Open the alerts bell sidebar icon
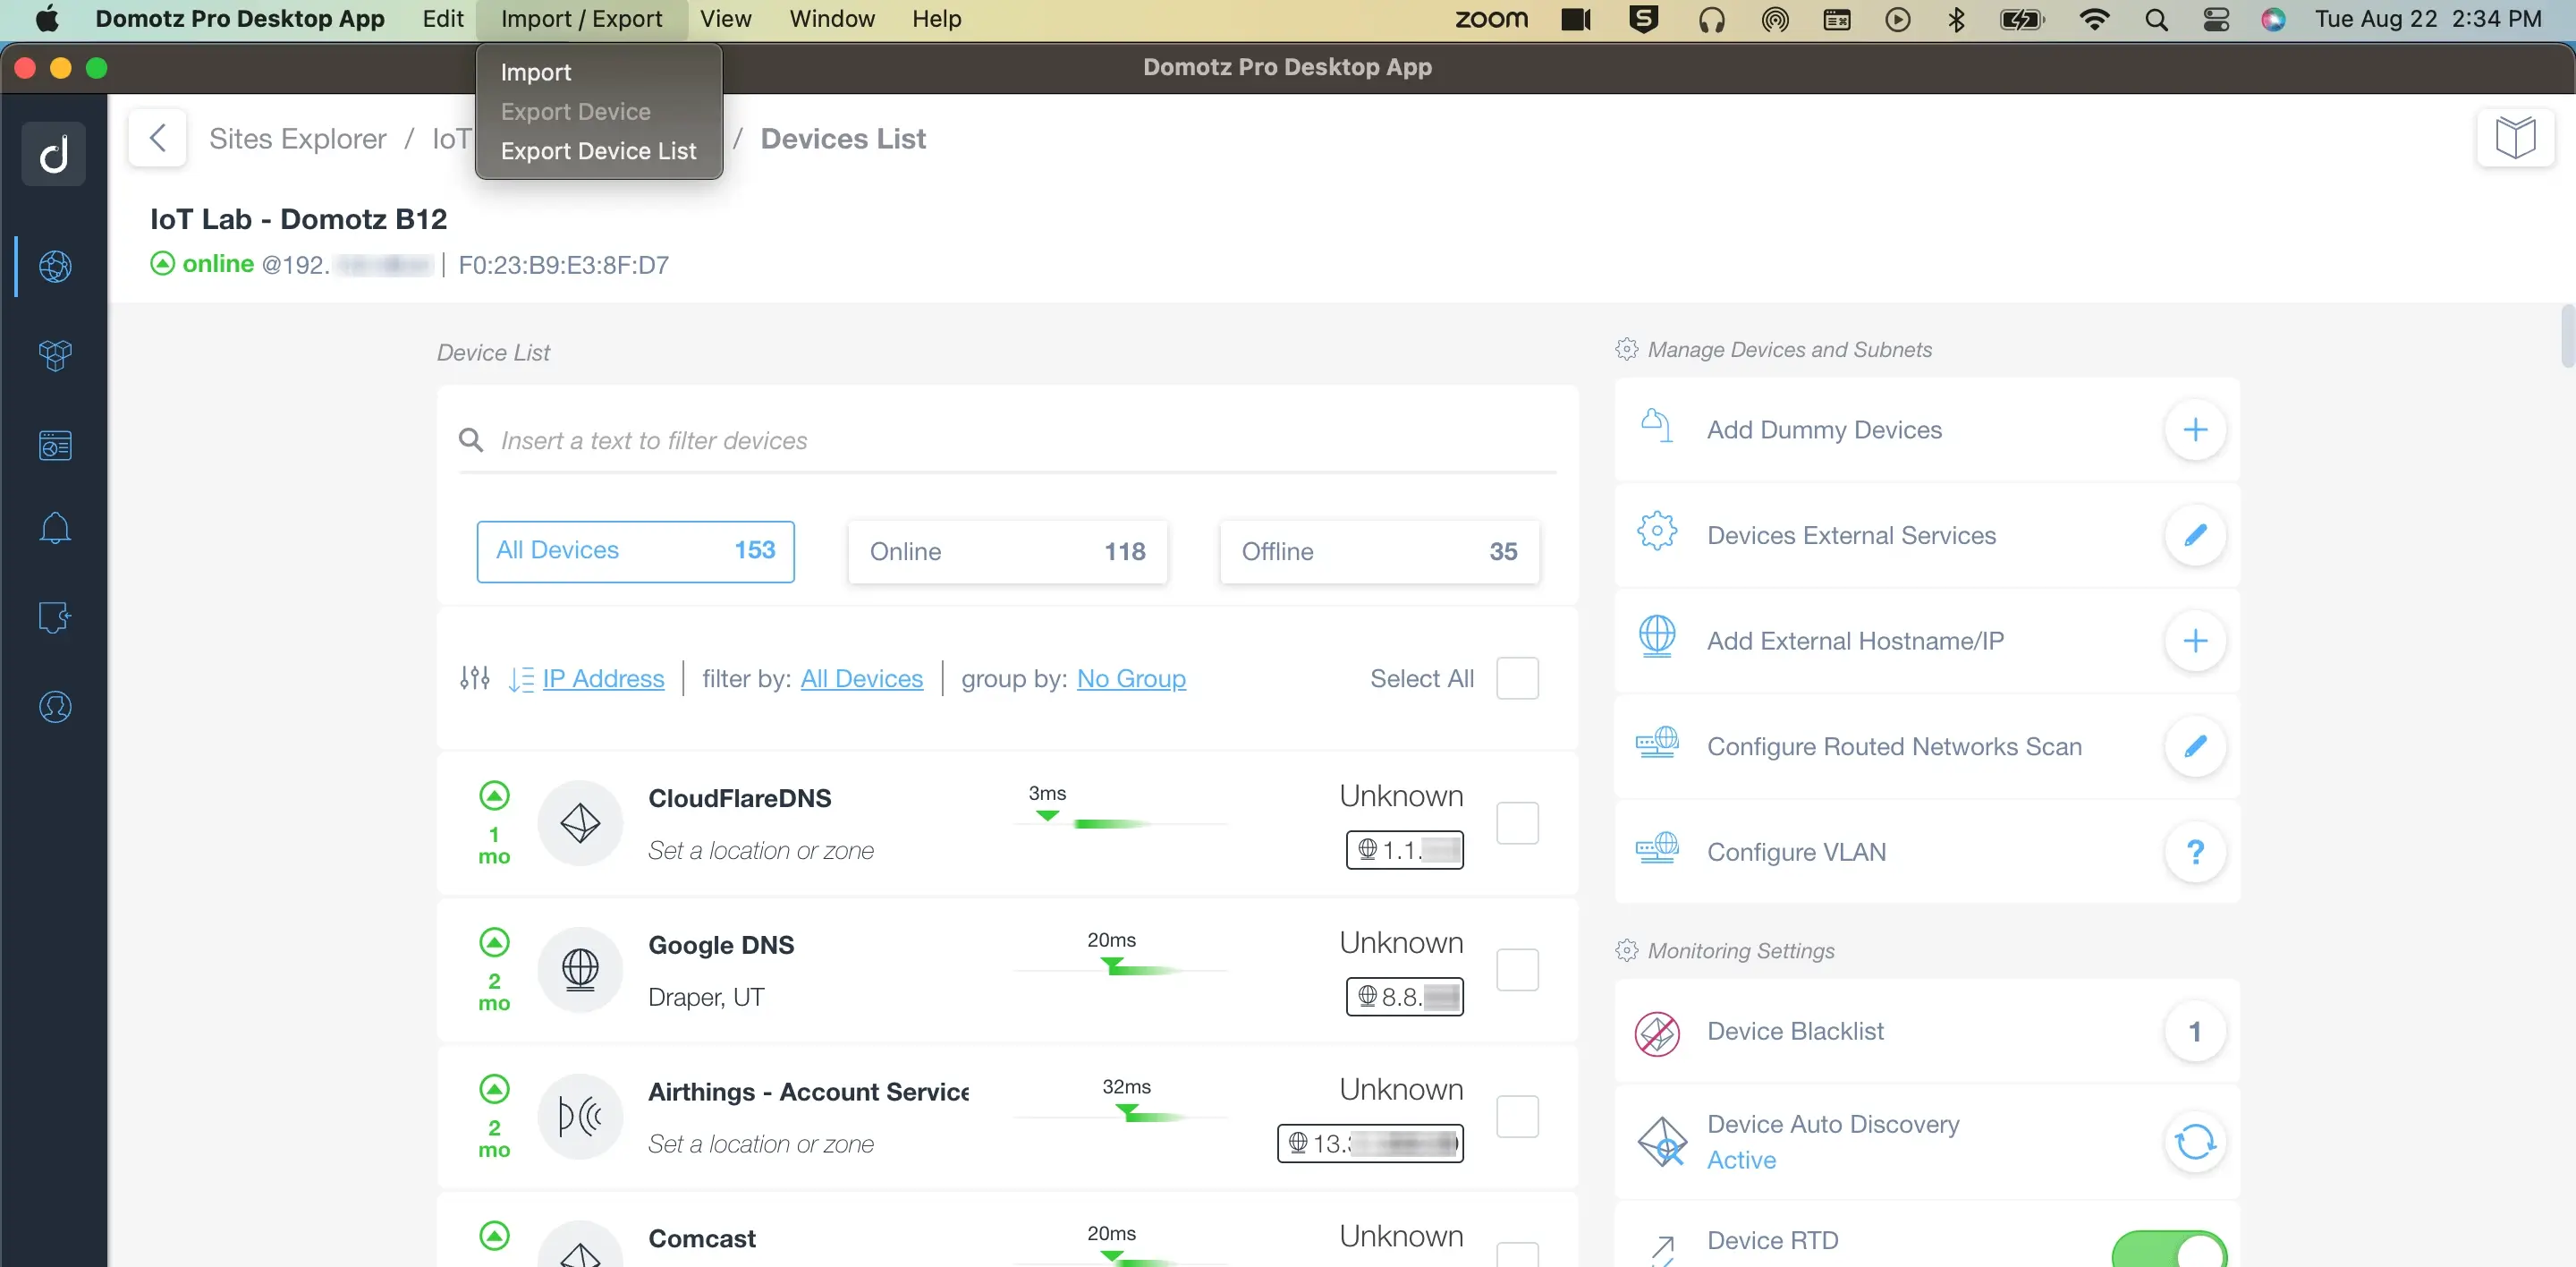 pos(55,528)
